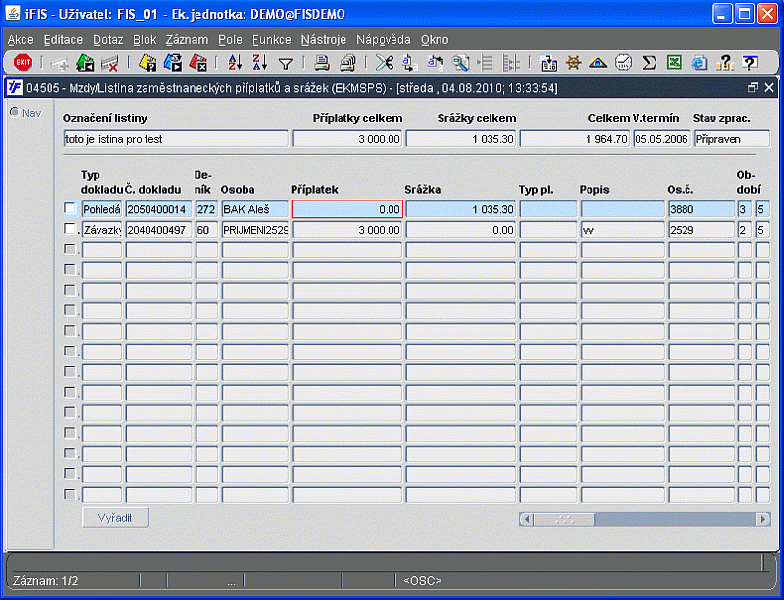Tick the checkbox for the BAK Aleš row
Screen dimensions: 784x600
tap(70, 209)
